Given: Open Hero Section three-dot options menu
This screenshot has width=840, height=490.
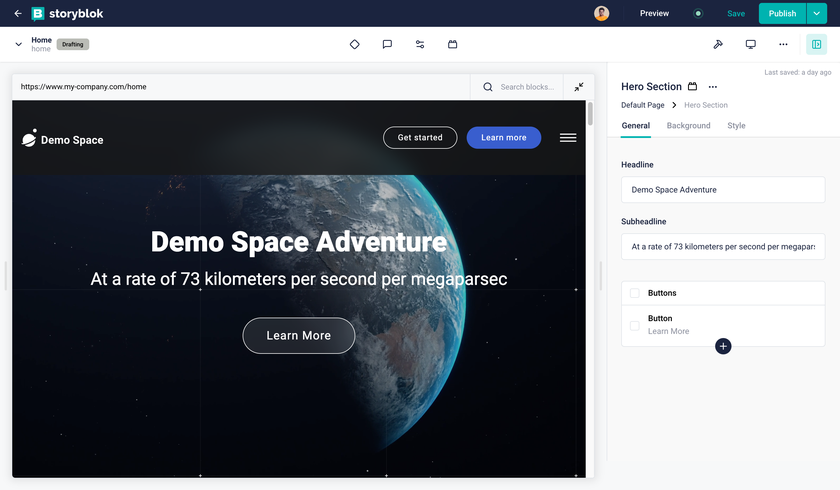Looking at the screenshot, I should point(713,87).
